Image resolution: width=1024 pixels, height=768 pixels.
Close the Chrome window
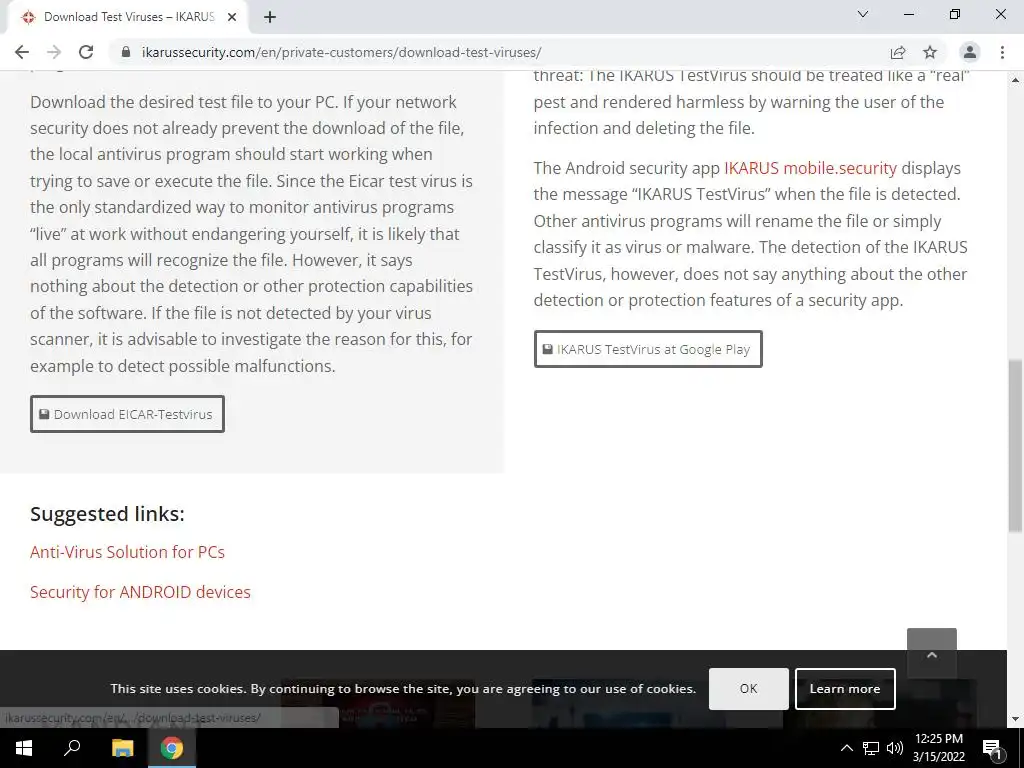(x=1000, y=14)
